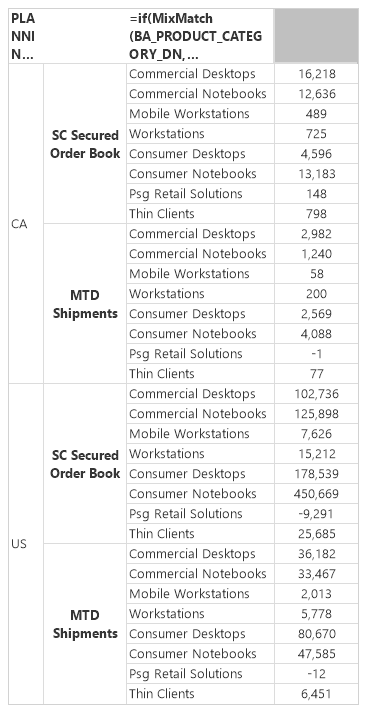Click the 80,670 Consumer Desktops value

(316, 633)
